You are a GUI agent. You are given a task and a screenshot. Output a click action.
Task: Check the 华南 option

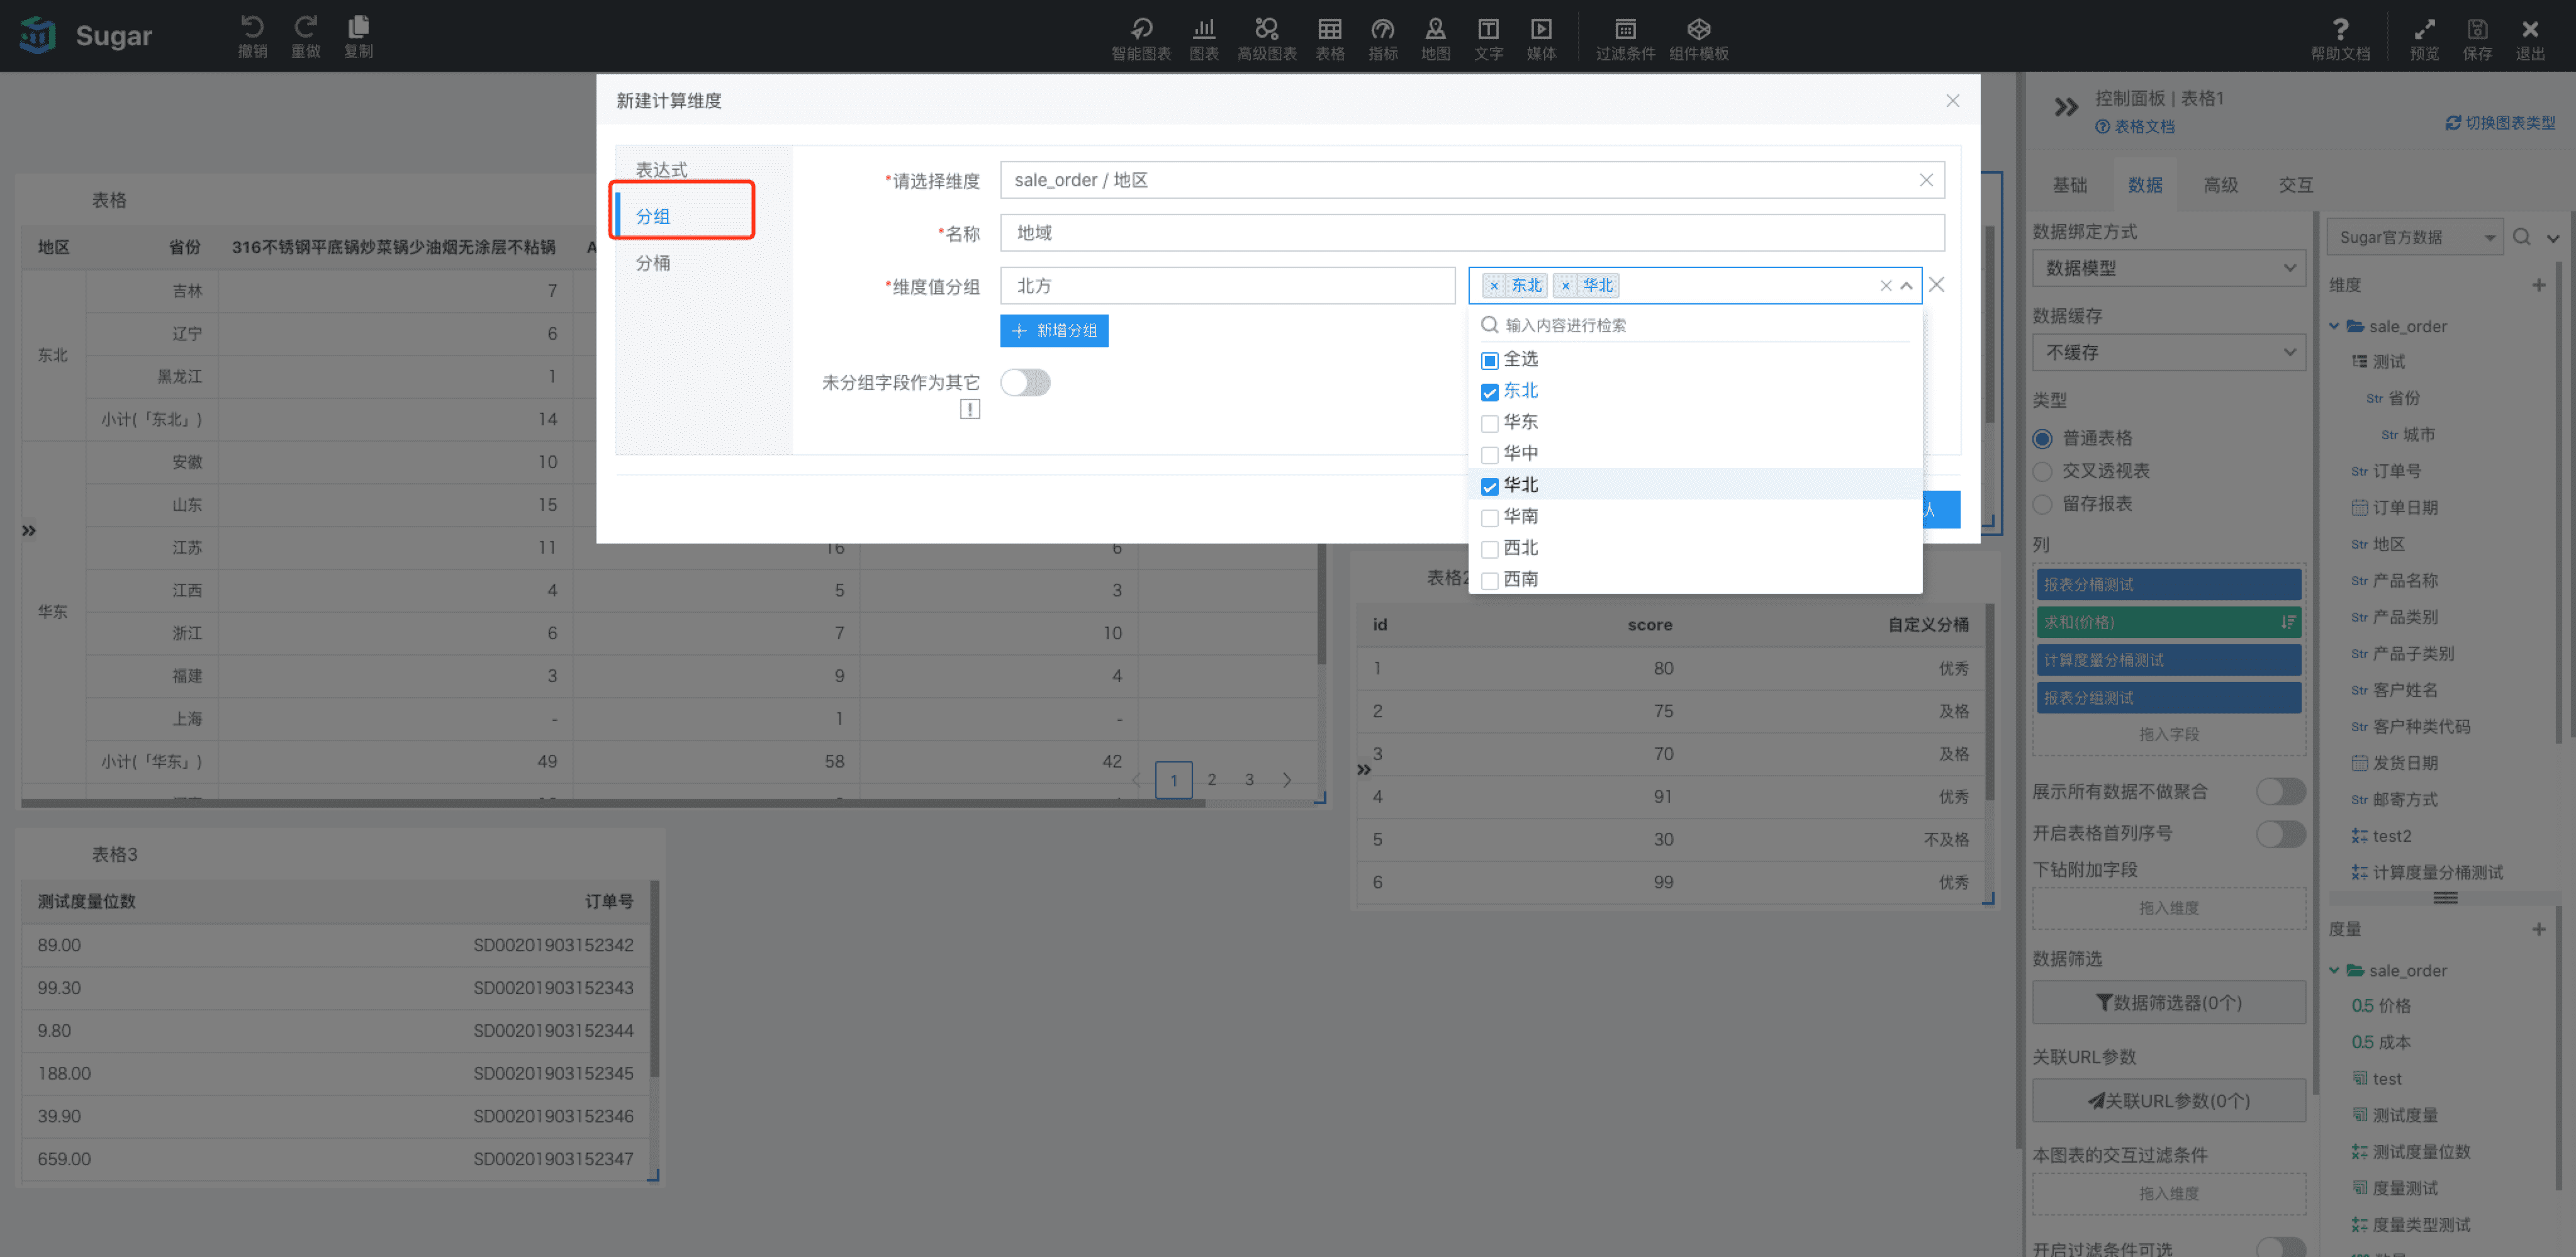click(x=1490, y=518)
